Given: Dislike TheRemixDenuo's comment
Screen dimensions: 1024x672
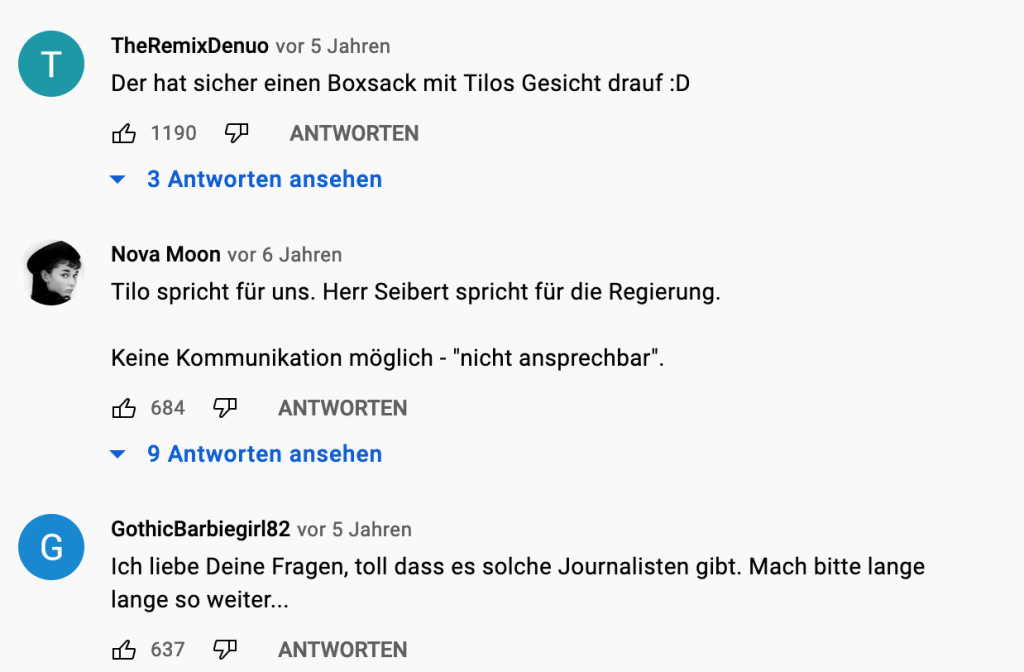Looking at the screenshot, I should 236,133.
